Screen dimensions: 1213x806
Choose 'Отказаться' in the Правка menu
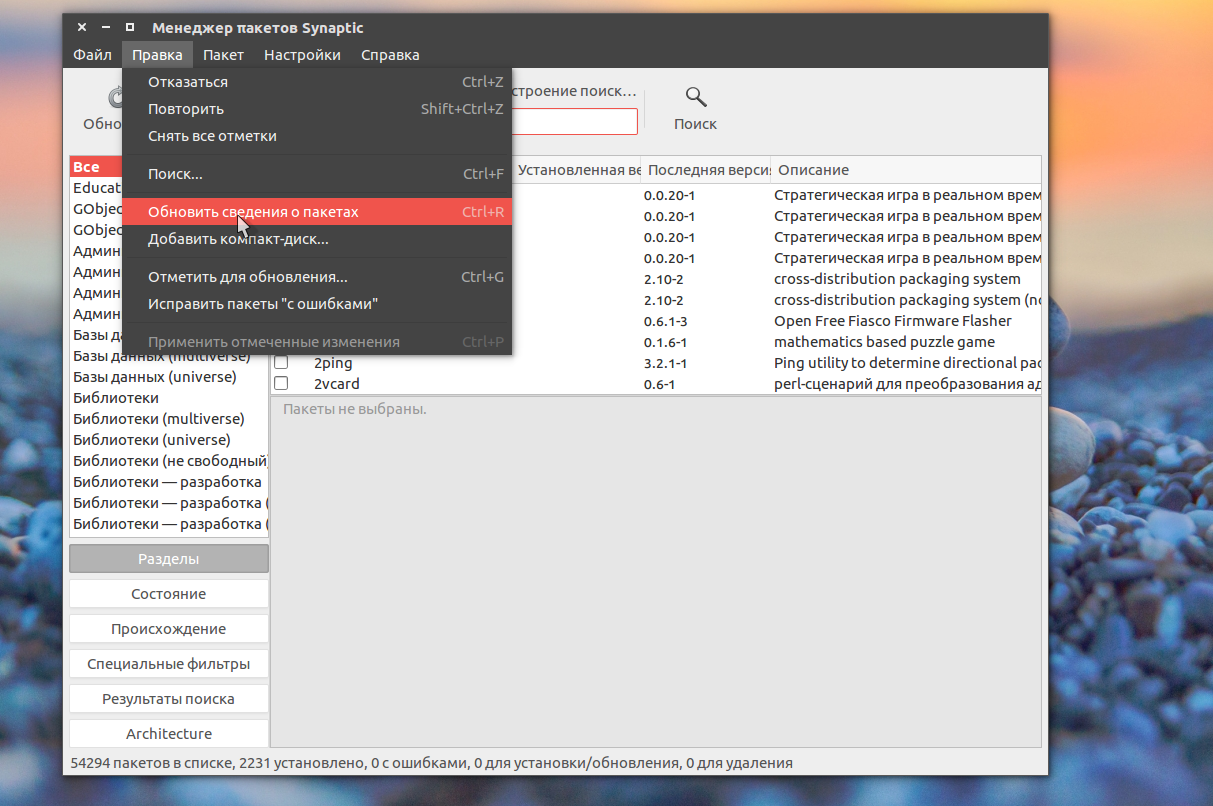tap(188, 82)
